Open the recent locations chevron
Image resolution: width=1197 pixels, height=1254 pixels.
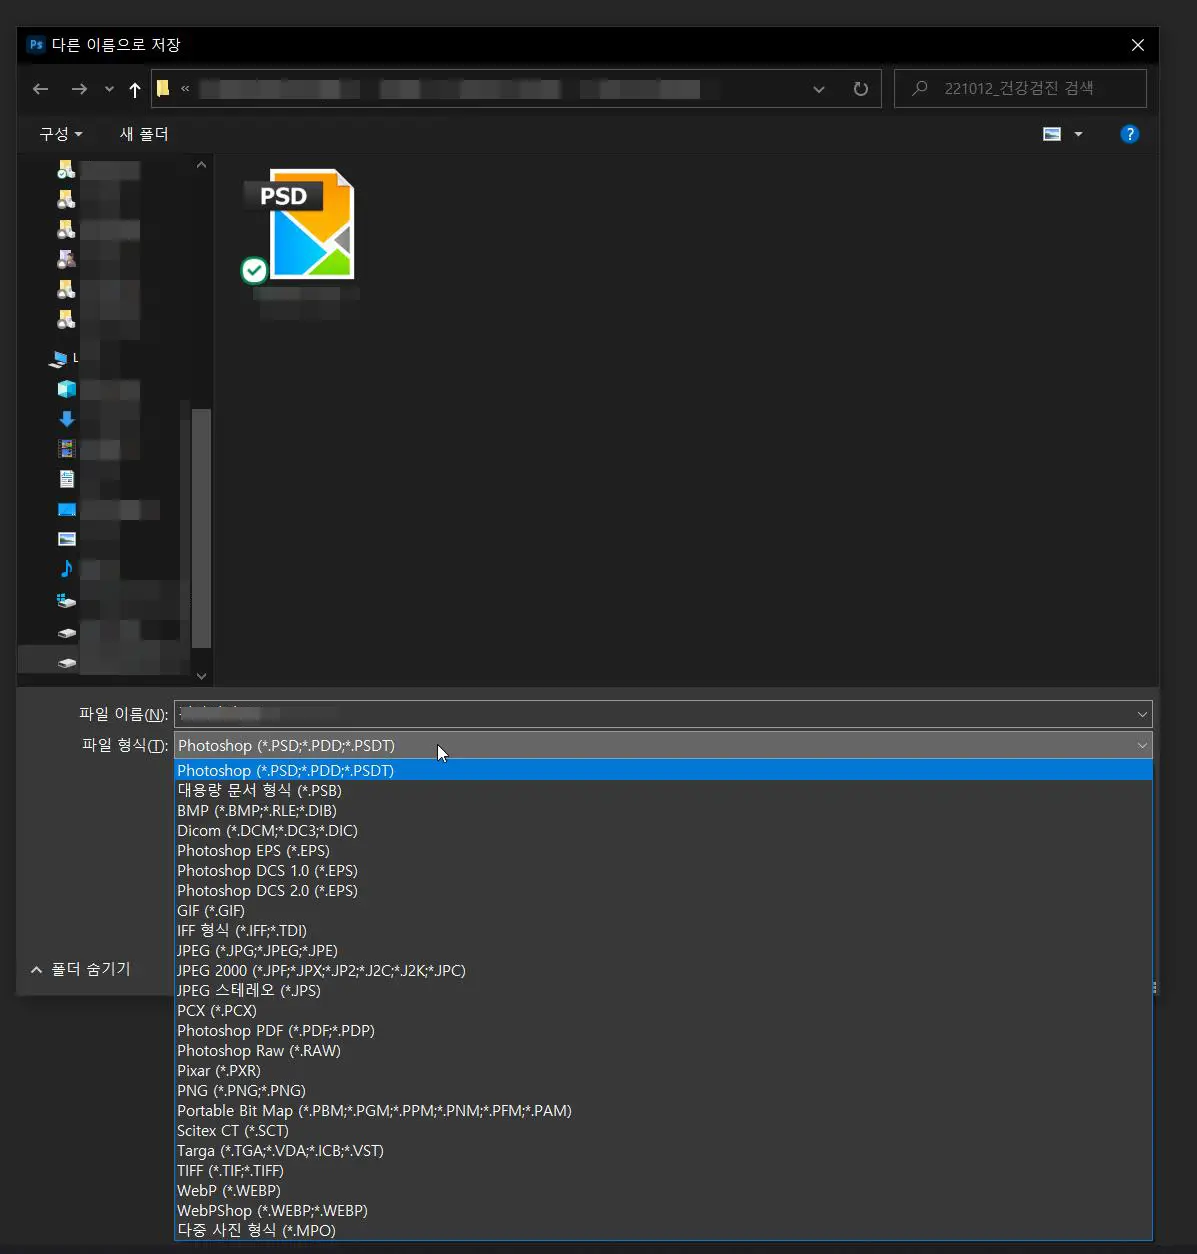pos(109,90)
